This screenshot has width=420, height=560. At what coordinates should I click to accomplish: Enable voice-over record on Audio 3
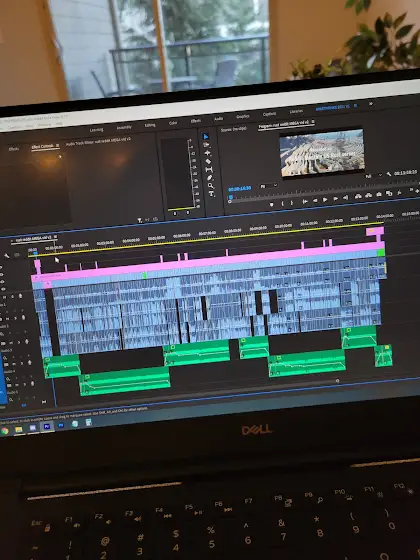27,341
